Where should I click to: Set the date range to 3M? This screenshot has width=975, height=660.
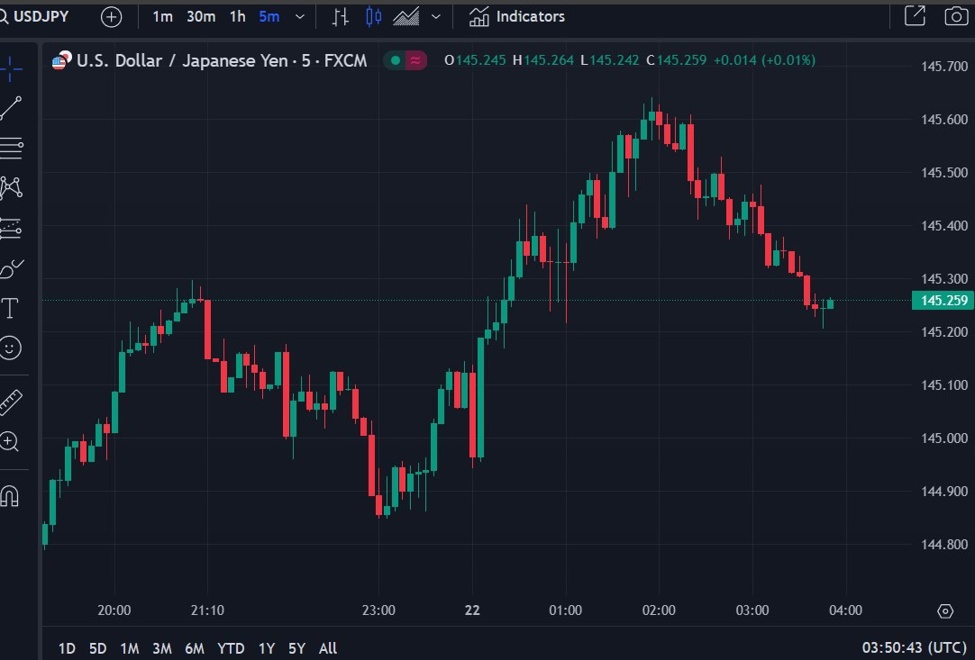tap(161, 648)
